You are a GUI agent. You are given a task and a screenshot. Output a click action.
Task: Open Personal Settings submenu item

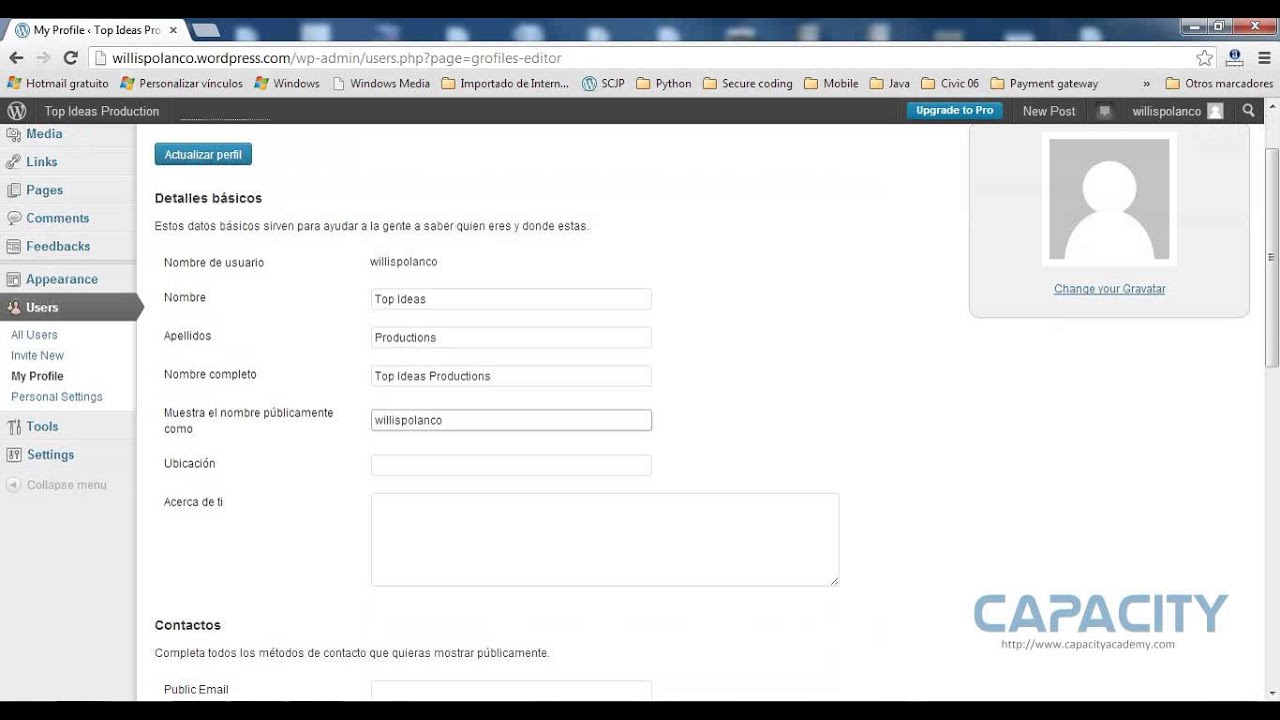tap(57, 397)
